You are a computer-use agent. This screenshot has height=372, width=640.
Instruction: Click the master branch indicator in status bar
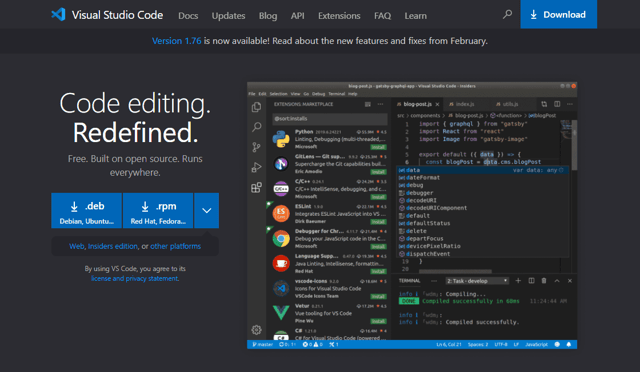pos(262,344)
